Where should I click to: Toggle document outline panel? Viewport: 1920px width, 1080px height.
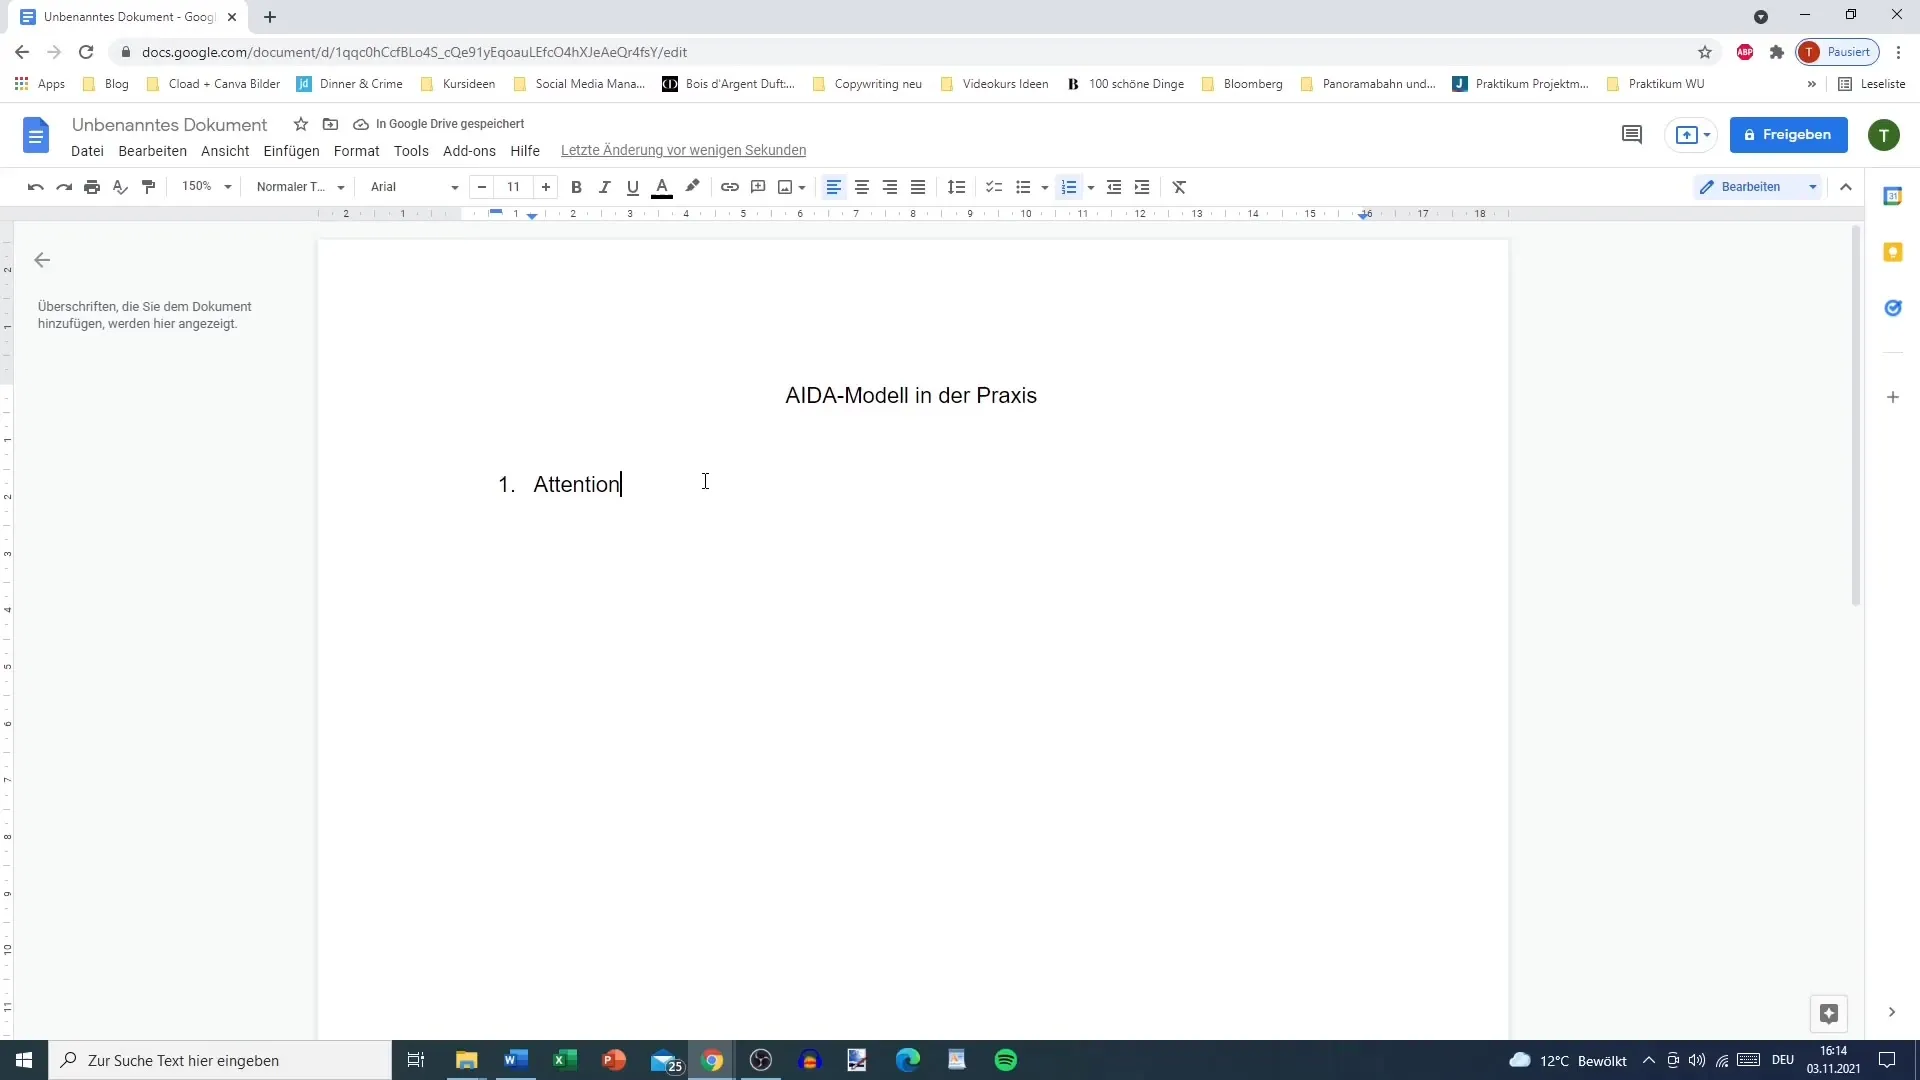coord(41,260)
